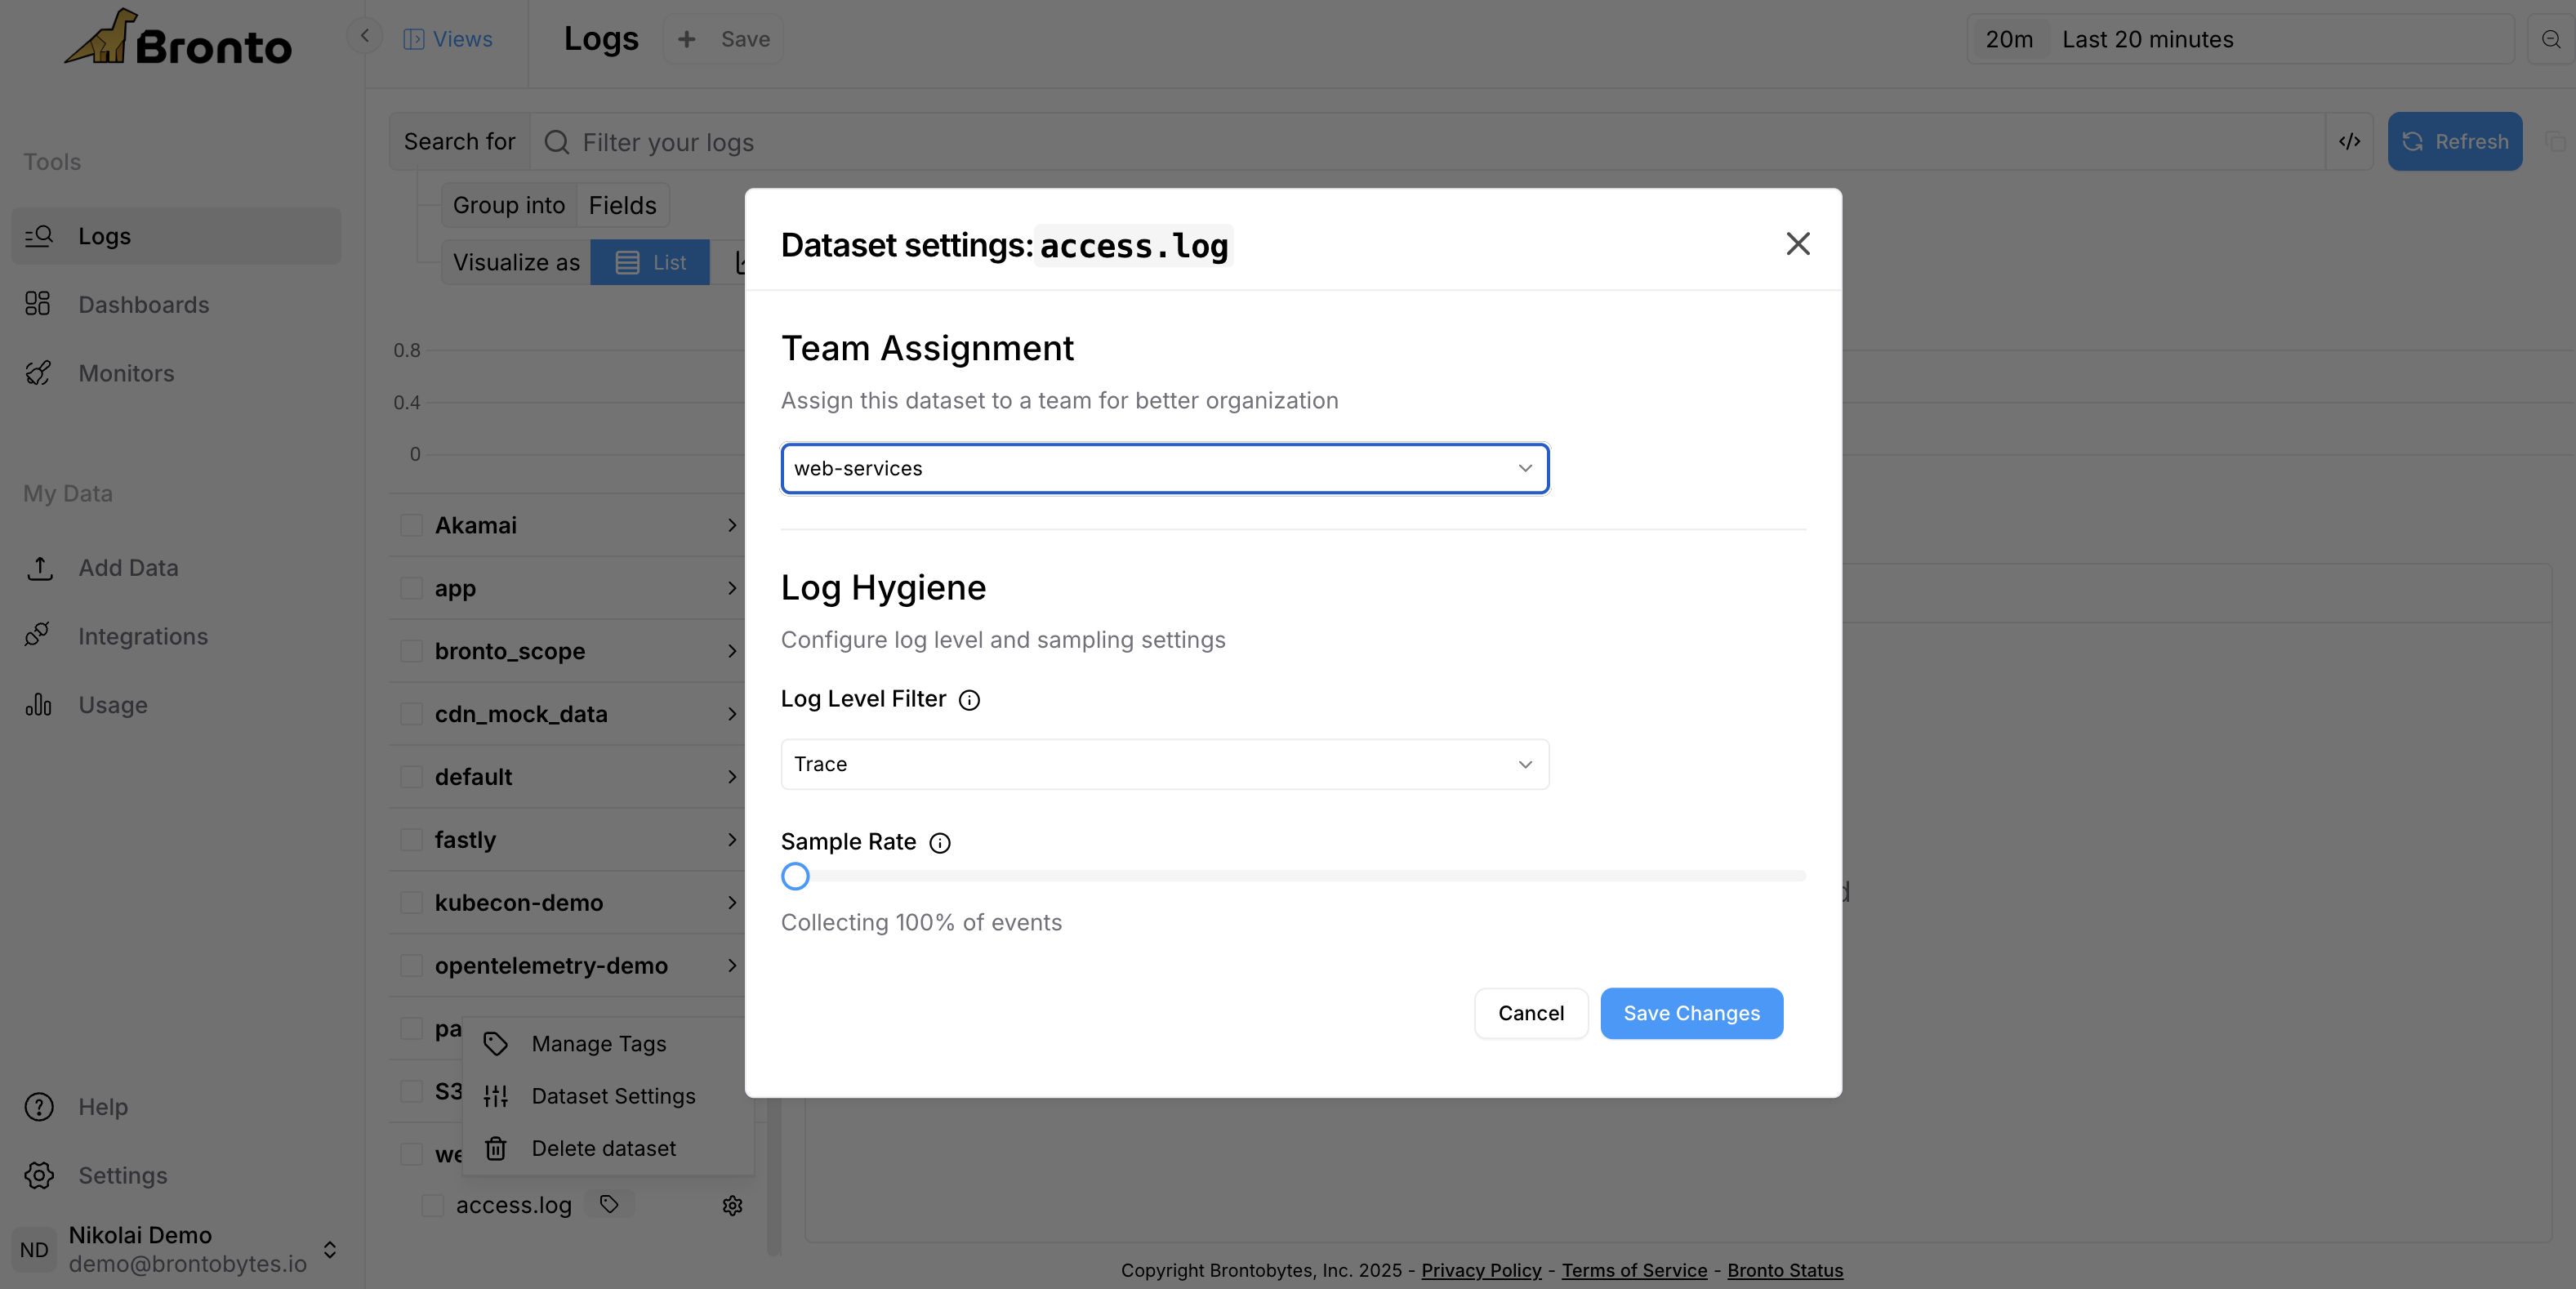Open the web-services team dropdown
This screenshot has width=2576, height=1289.
(1164, 468)
